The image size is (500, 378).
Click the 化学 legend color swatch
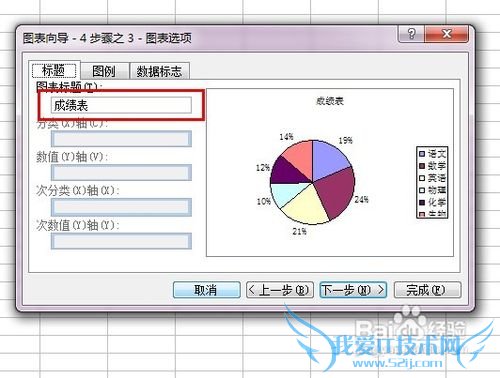pos(422,202)
